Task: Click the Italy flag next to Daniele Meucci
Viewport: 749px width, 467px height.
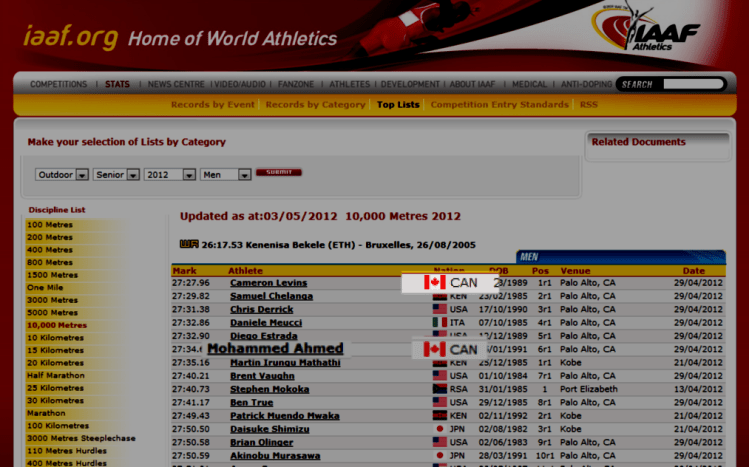Action: click(x=439, y=323)
